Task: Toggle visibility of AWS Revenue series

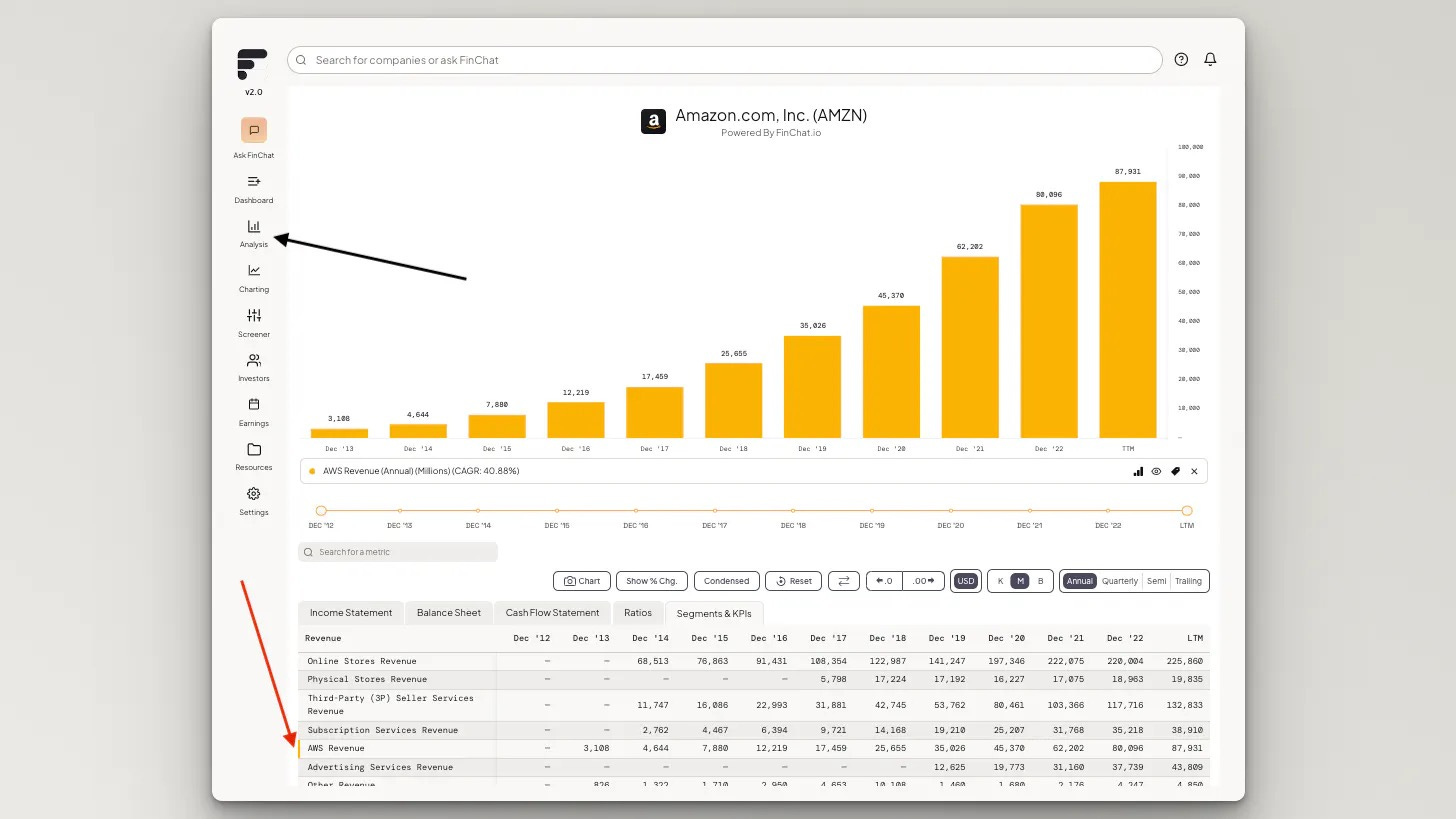Action: (1156, 471)
